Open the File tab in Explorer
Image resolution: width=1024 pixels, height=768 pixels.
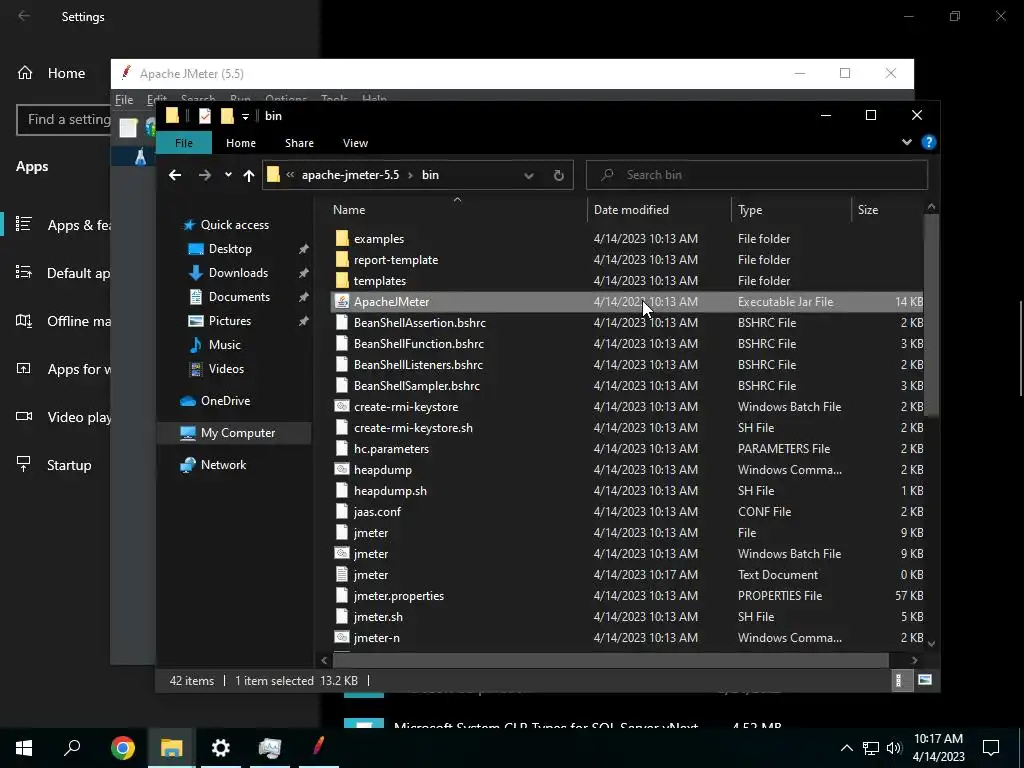coord(184,143)
